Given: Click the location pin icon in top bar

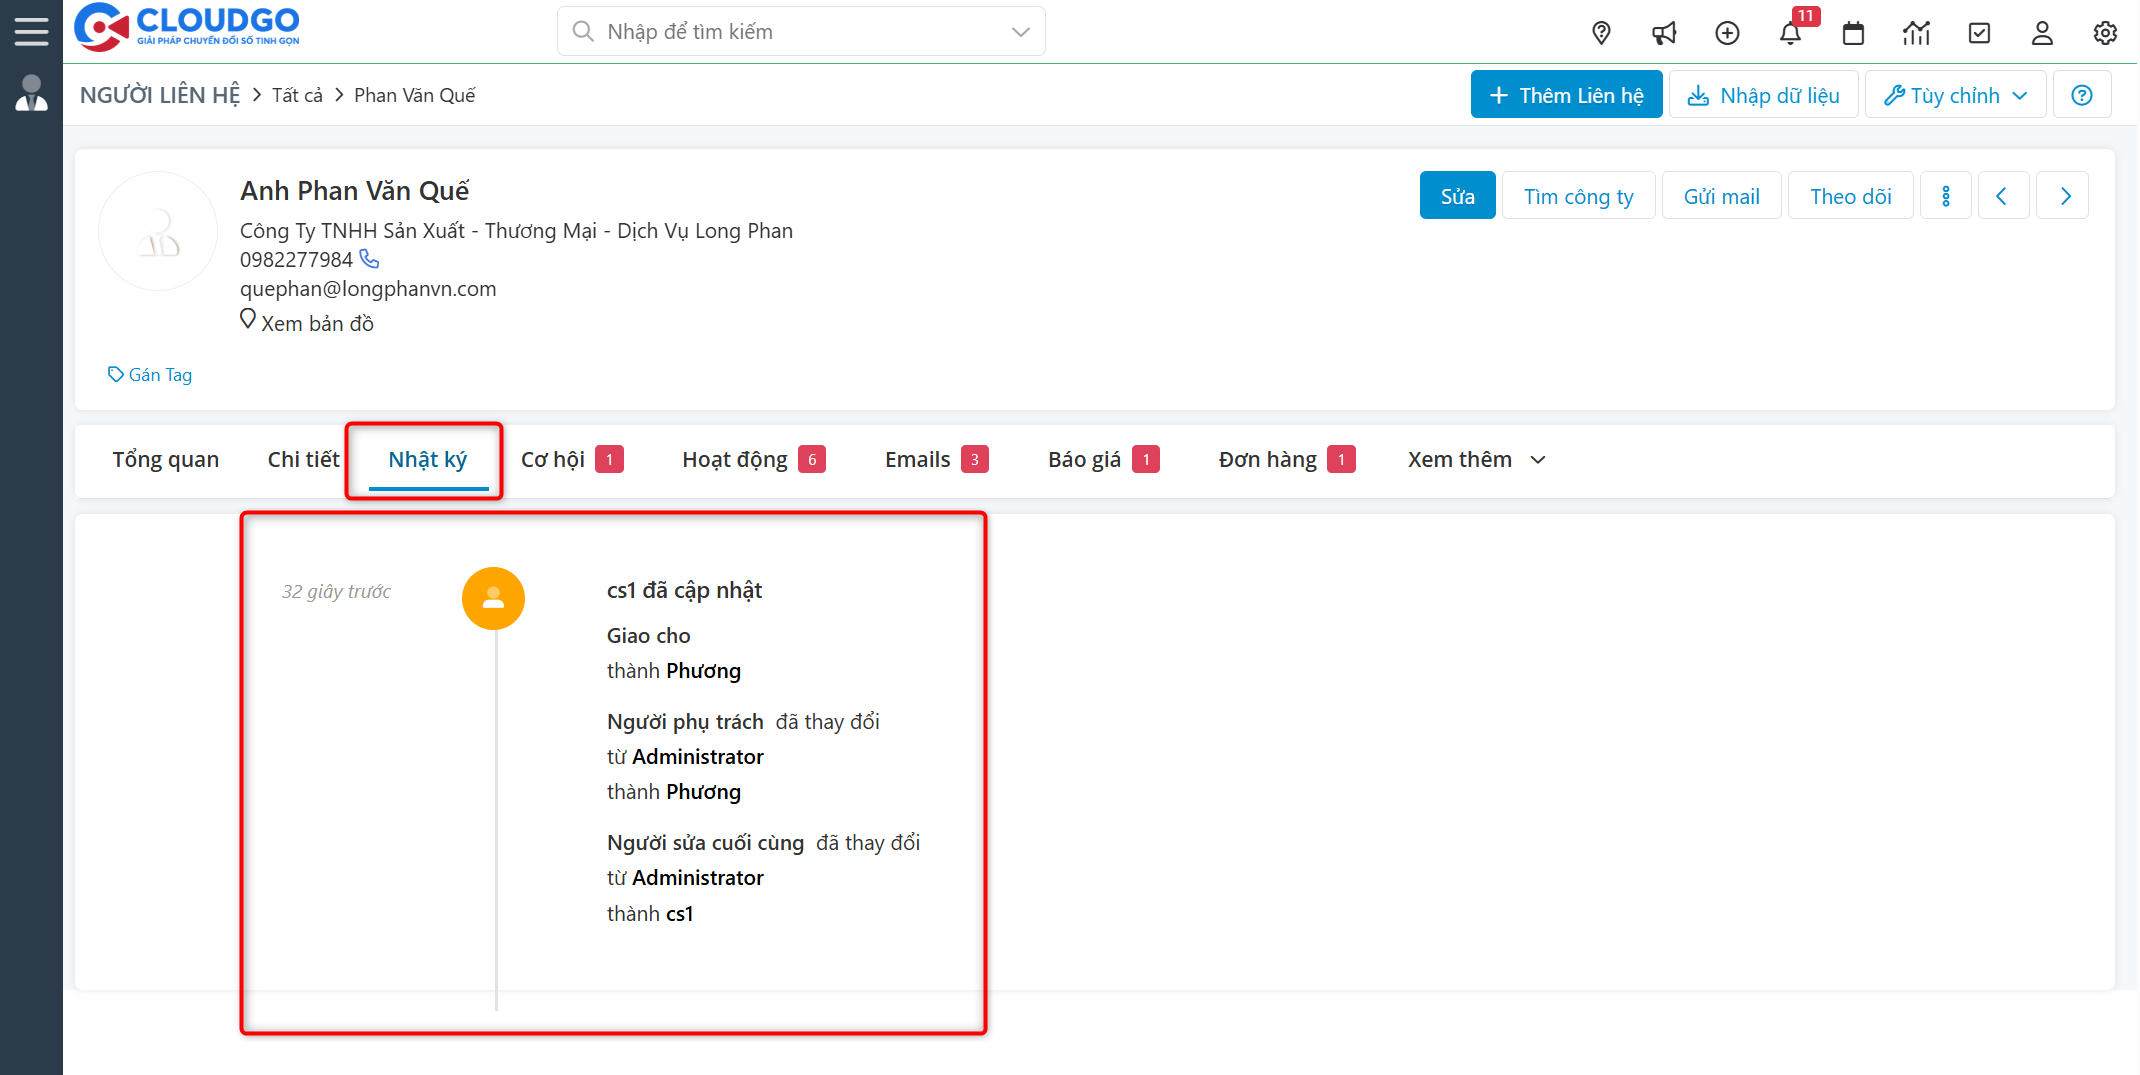Looking at the screenshot, I should [1601, 32].
